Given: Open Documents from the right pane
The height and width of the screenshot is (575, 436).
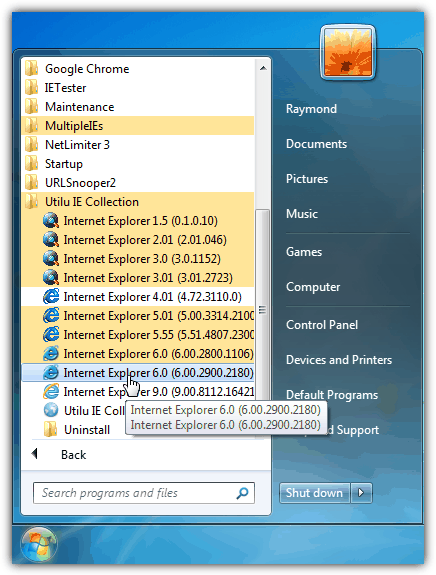Looking at the screenshot, I should 316,144.
